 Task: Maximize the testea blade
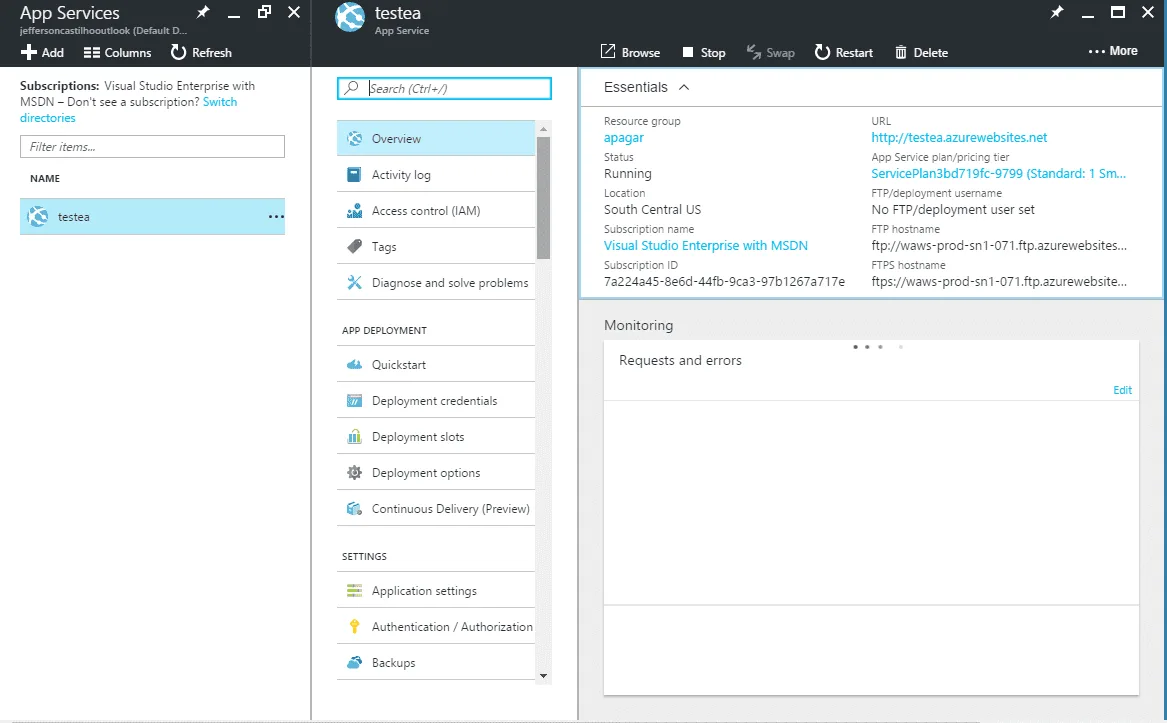[x=1118, y=12]
